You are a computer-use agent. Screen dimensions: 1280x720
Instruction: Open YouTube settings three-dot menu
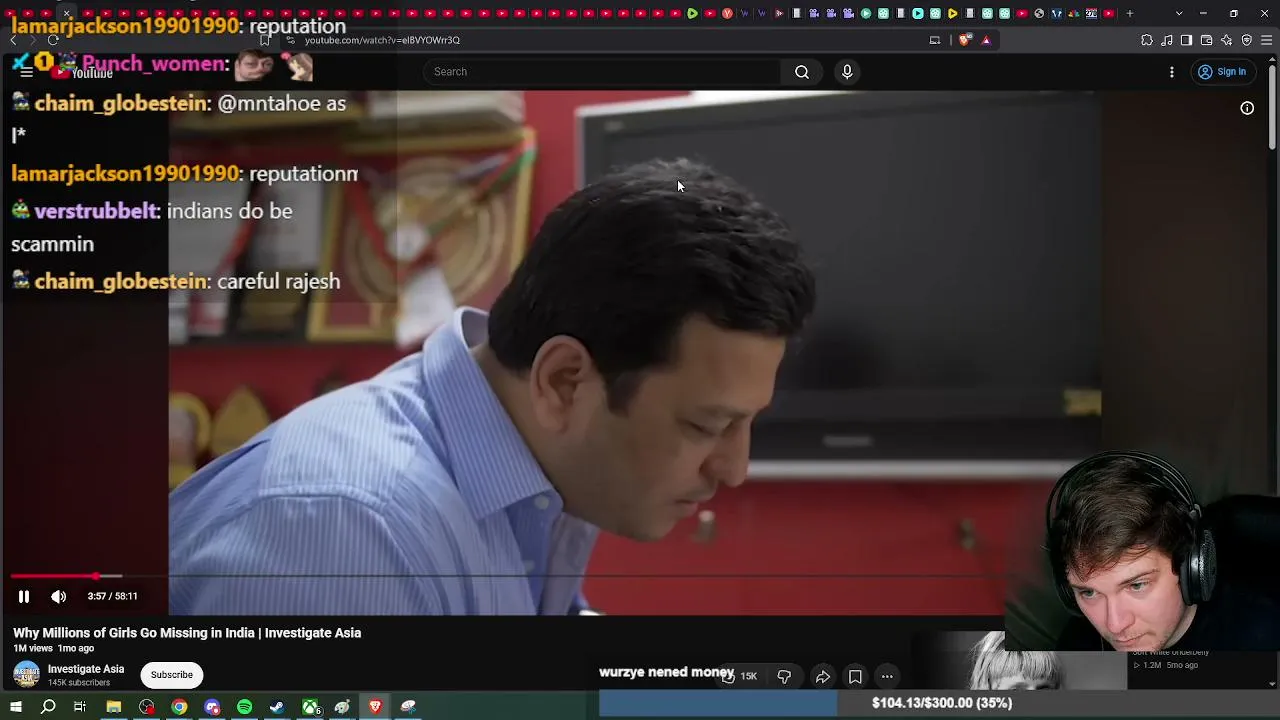[x=1172, y=72]
